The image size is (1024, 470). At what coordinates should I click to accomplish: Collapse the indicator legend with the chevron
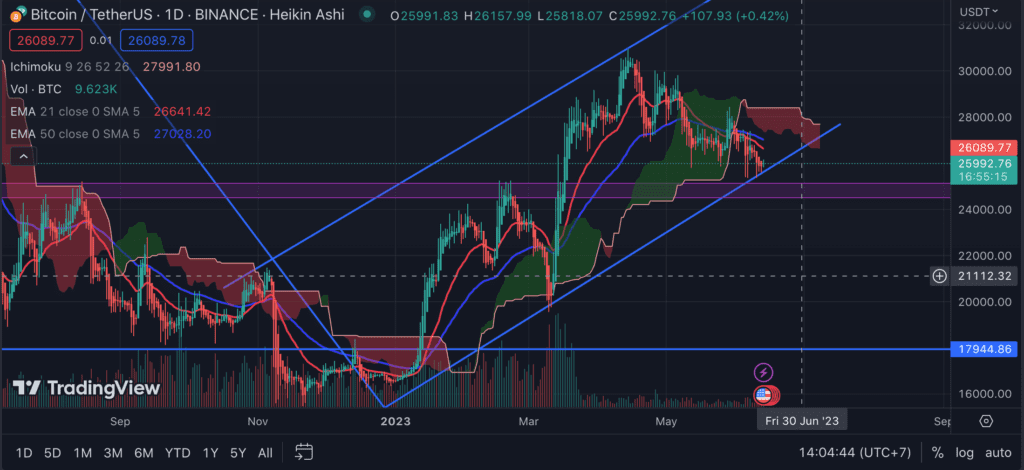click(23, 156)
